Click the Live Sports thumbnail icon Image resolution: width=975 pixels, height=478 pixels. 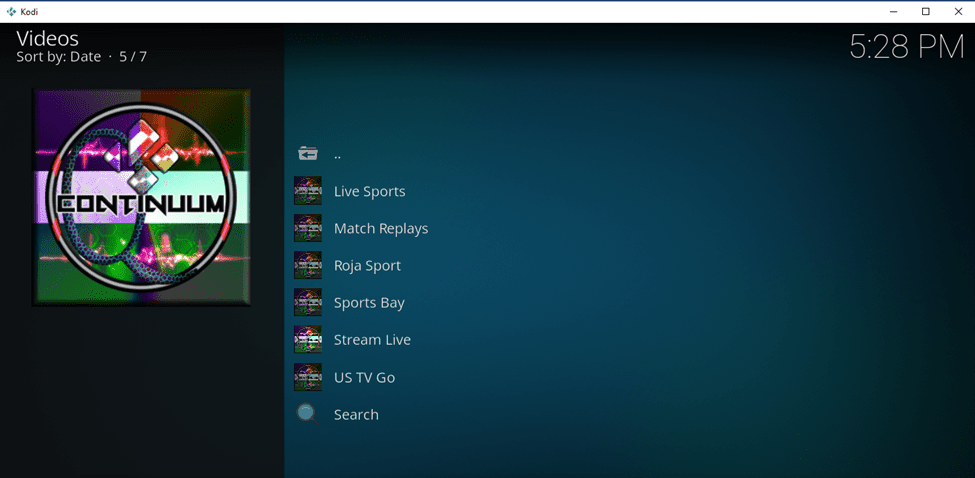pyautogui.click(x=308, y=191)
